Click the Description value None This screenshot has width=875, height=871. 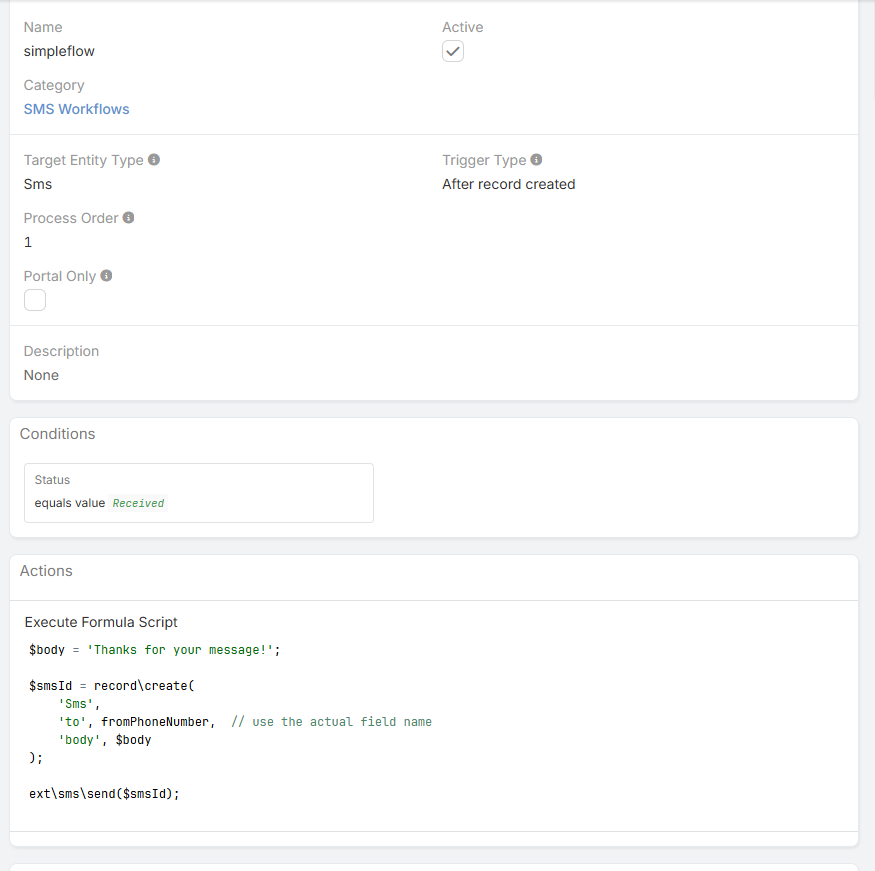(x=41, y=375)
